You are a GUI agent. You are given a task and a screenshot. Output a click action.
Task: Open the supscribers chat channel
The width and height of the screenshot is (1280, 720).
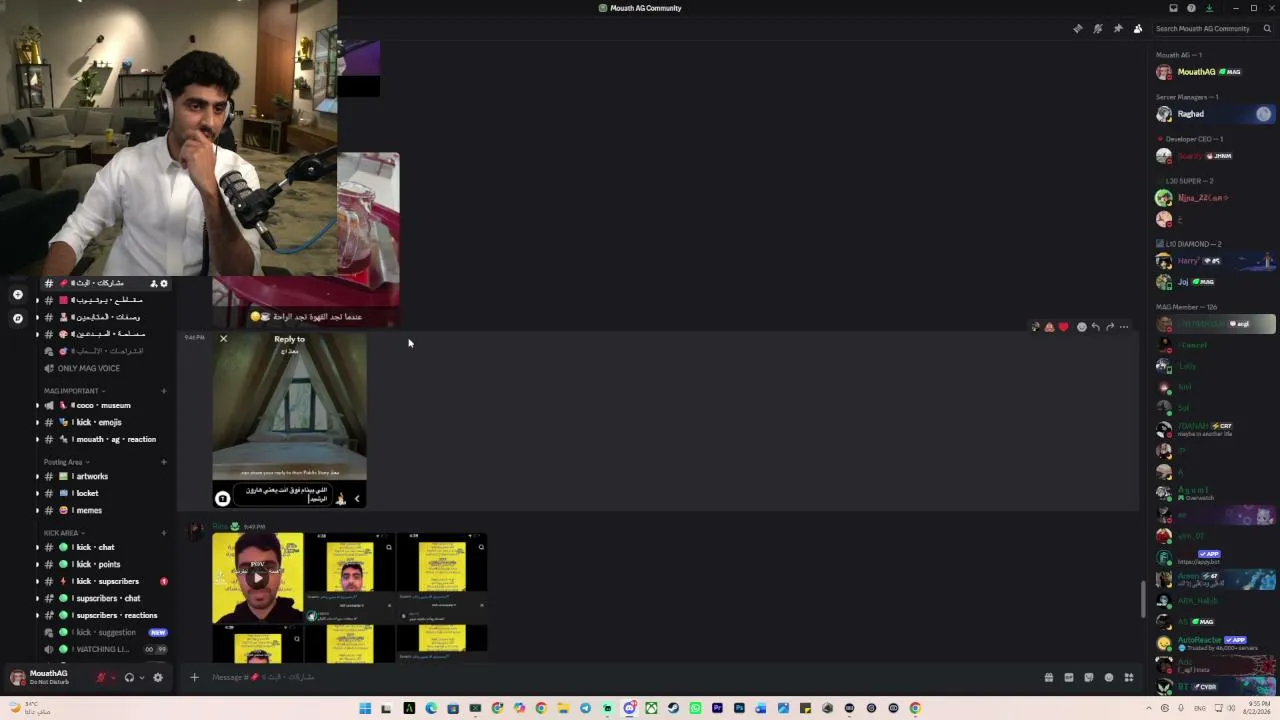pos(105,598)
